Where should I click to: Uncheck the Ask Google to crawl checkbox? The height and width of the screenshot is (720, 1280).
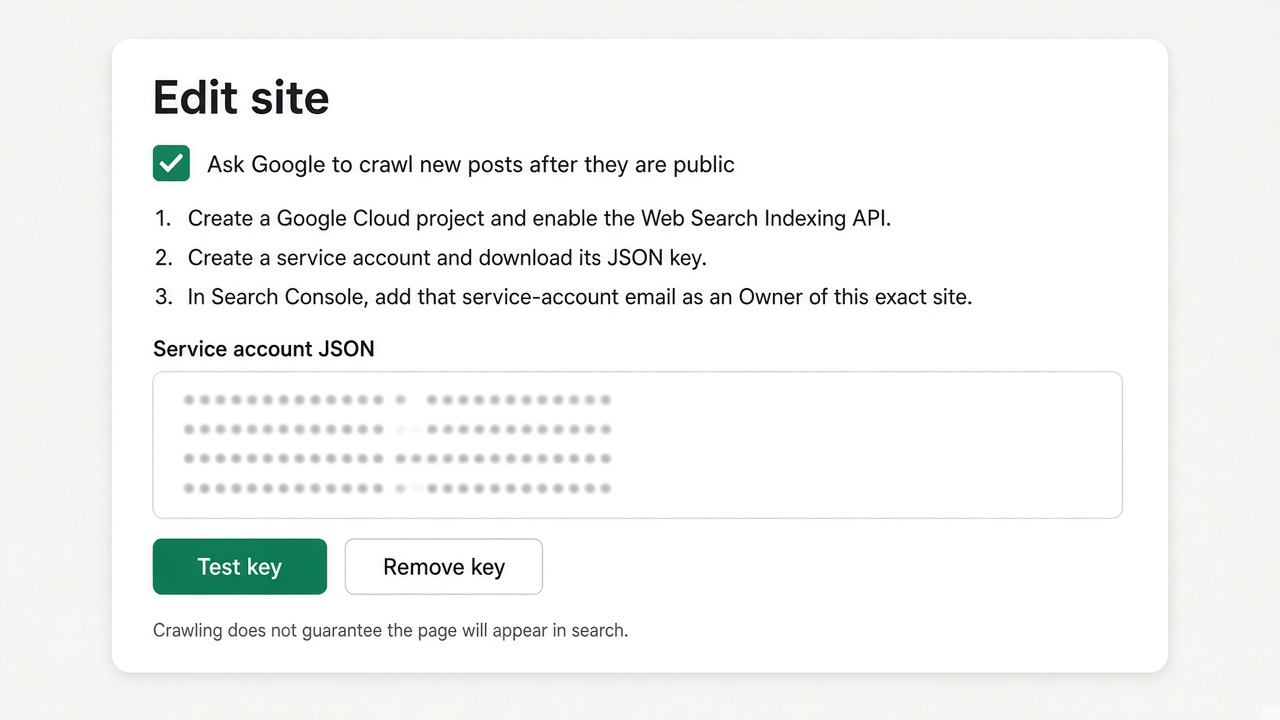point(171,163)
